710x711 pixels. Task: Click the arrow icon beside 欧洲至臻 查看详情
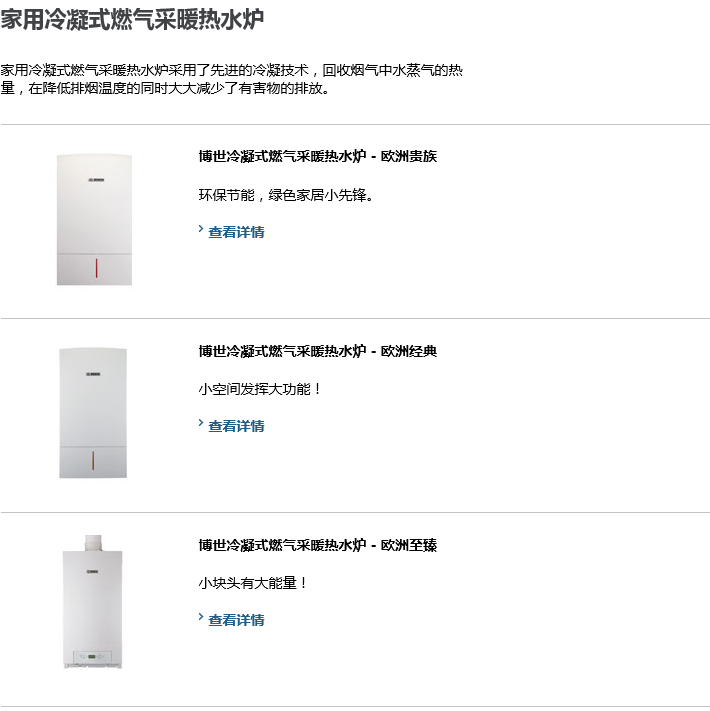[201, 617]
